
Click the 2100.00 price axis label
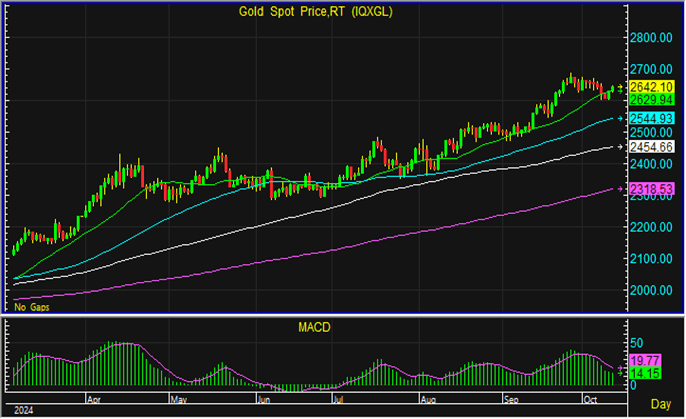click(x=650, y=259)
